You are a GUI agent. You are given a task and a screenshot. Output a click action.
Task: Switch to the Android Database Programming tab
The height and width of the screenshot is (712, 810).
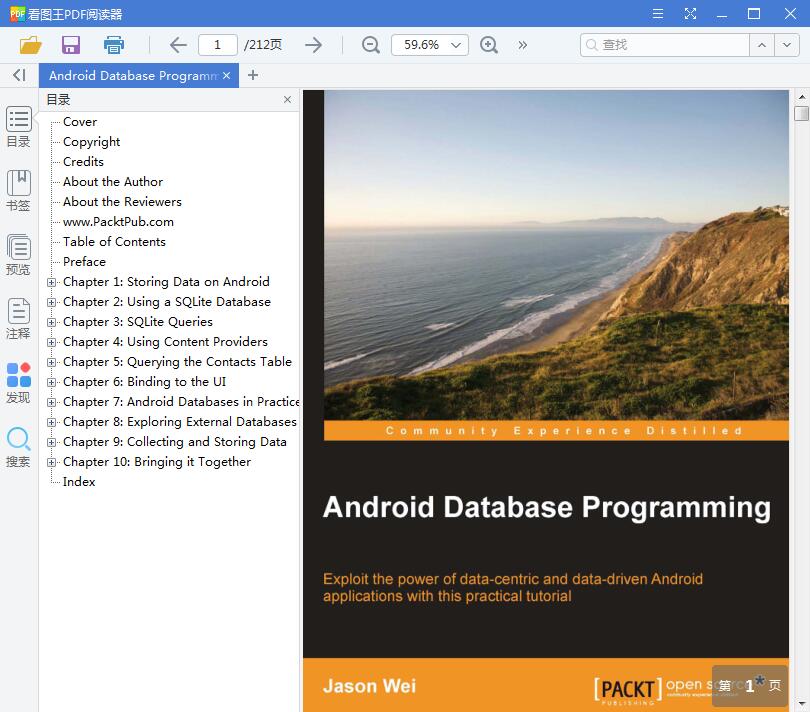pyautogui.click(x=133, y=75)
